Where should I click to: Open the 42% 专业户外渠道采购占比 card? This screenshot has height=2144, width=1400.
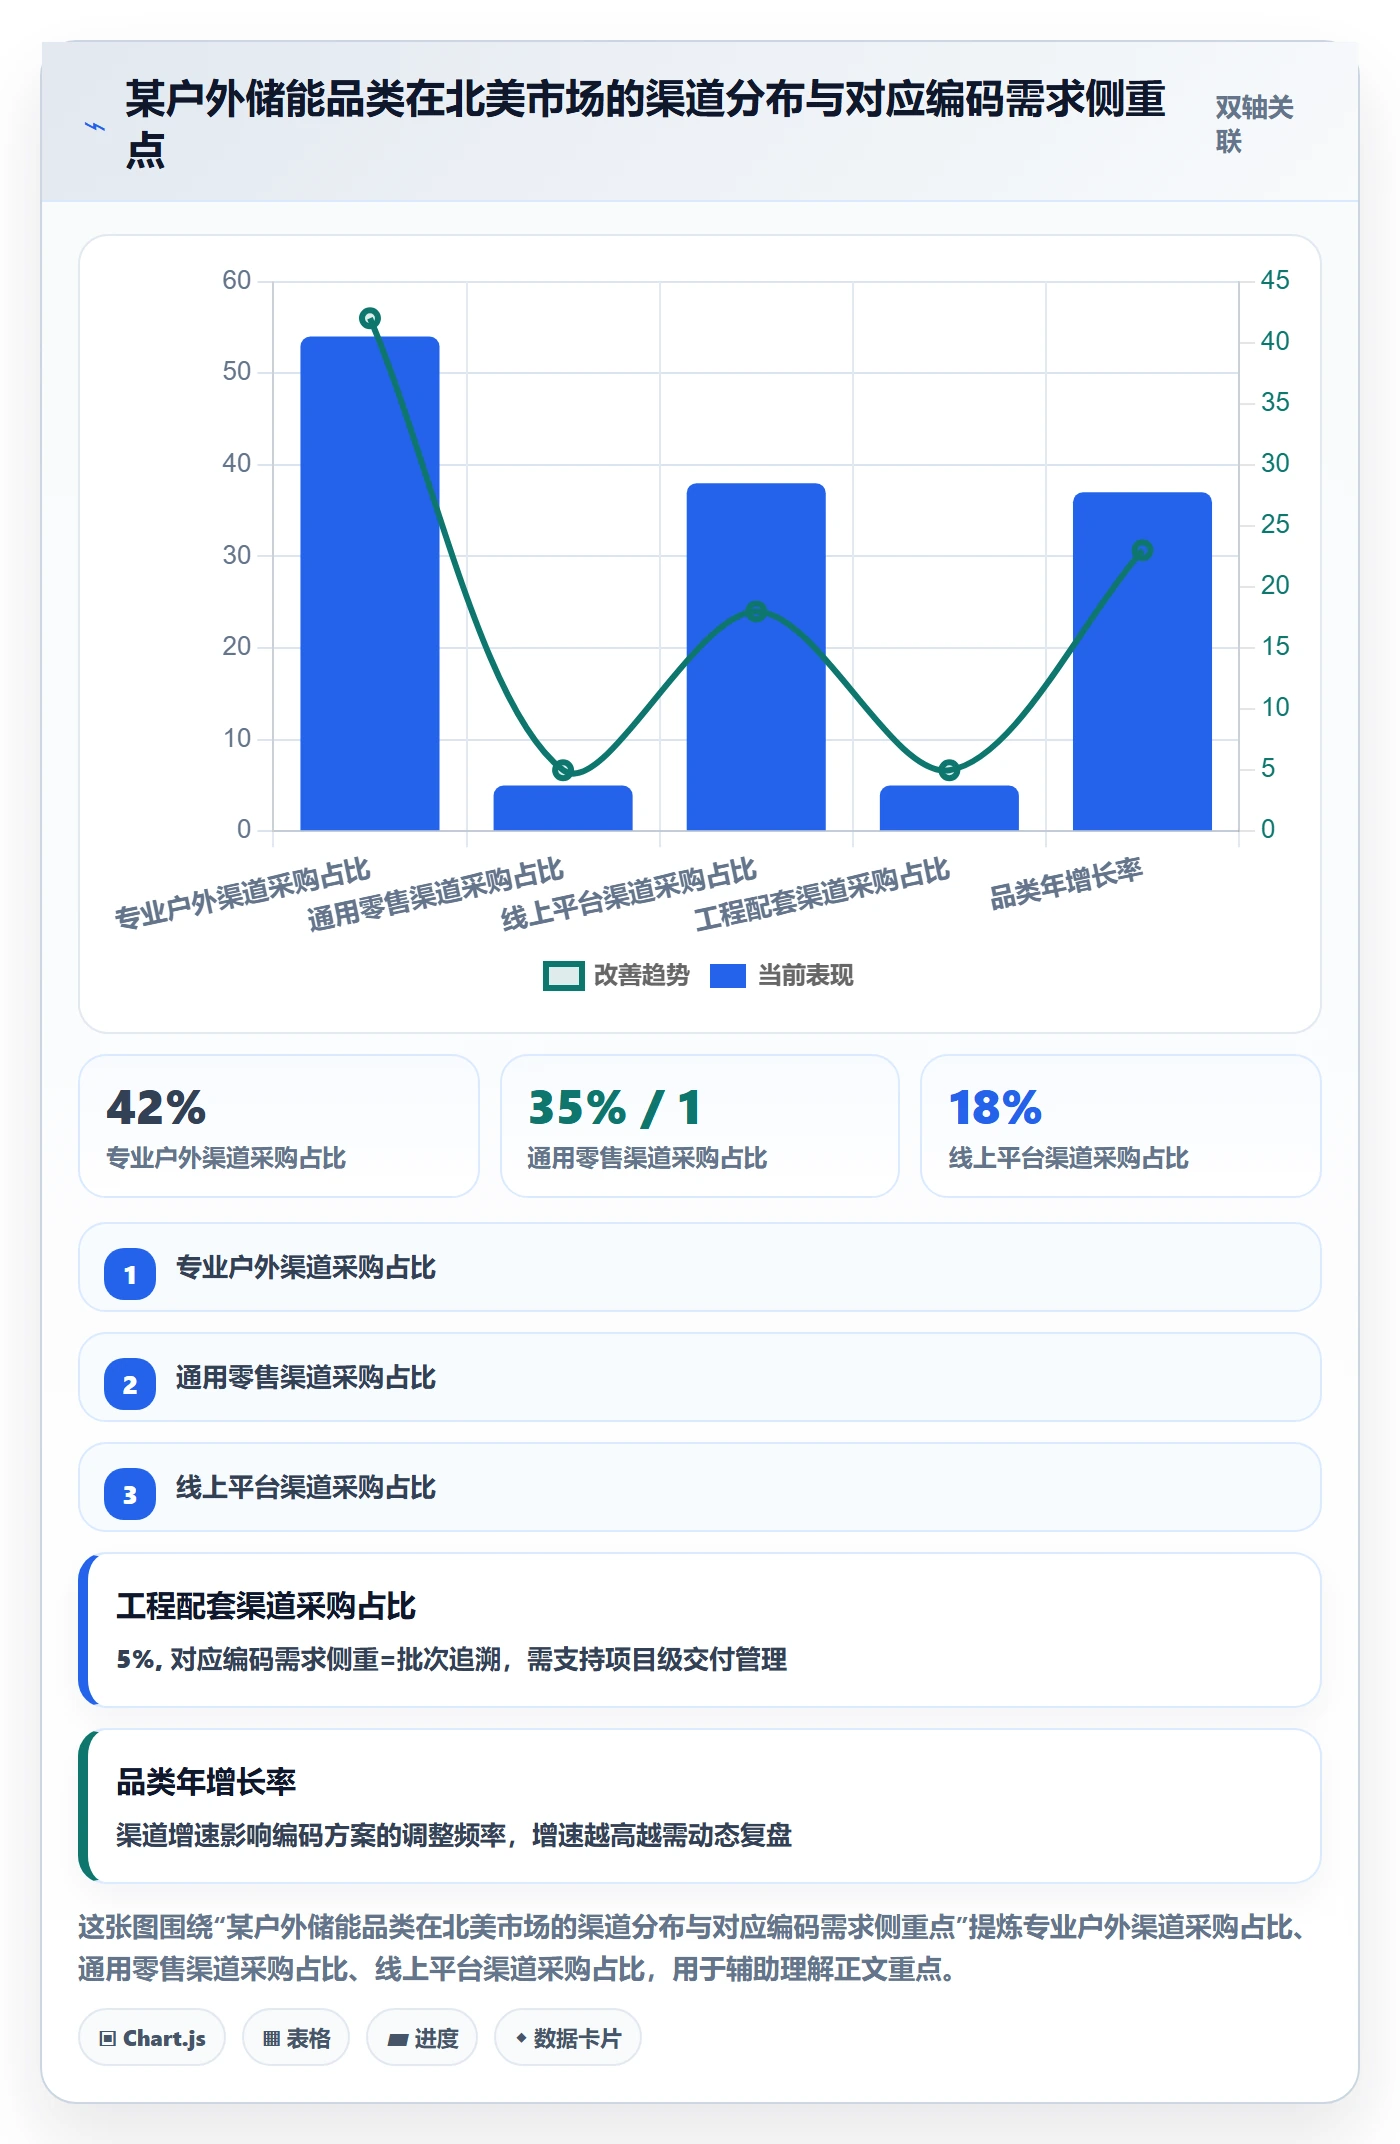tap(279, 1126)
